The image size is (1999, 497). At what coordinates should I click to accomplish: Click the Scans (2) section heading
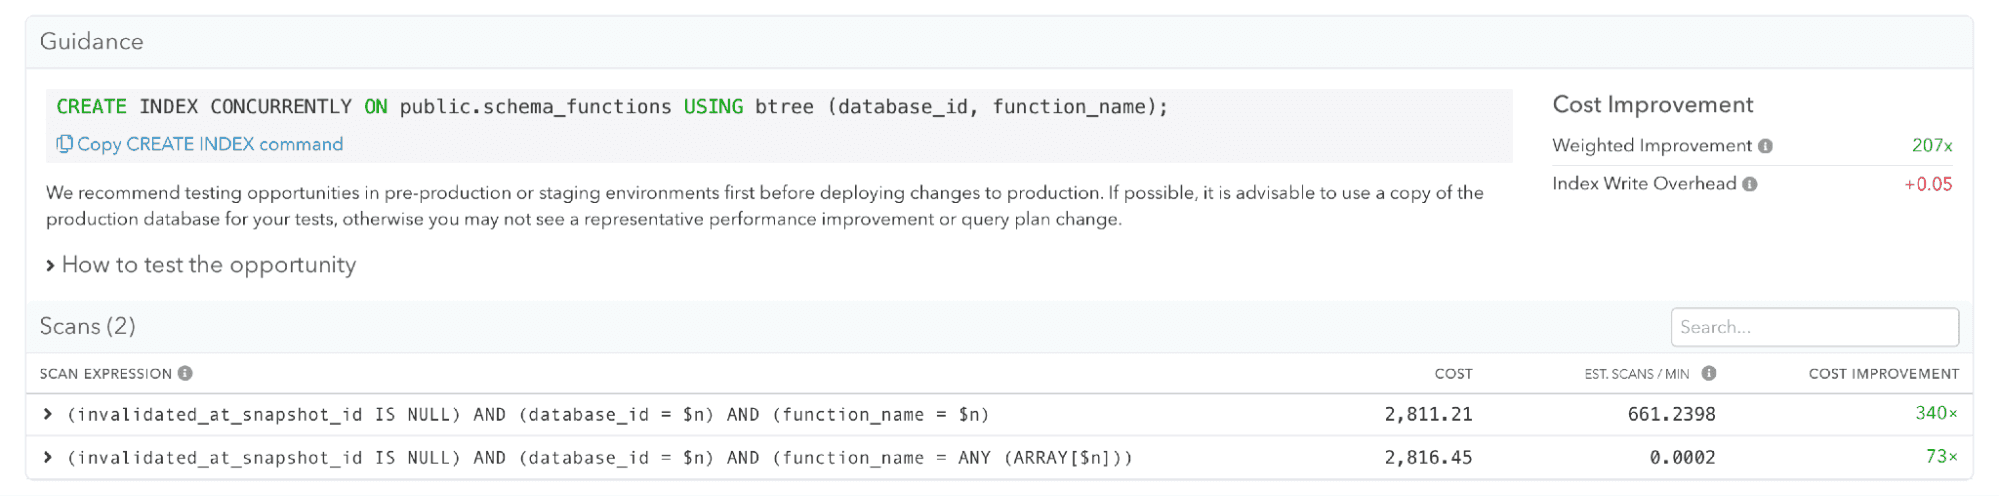[x=87, y=326]
